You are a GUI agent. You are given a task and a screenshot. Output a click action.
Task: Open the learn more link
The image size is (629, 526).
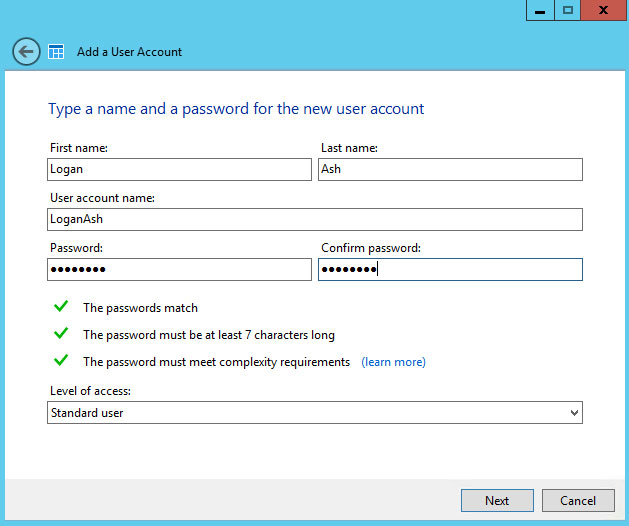tap(393, 362)
